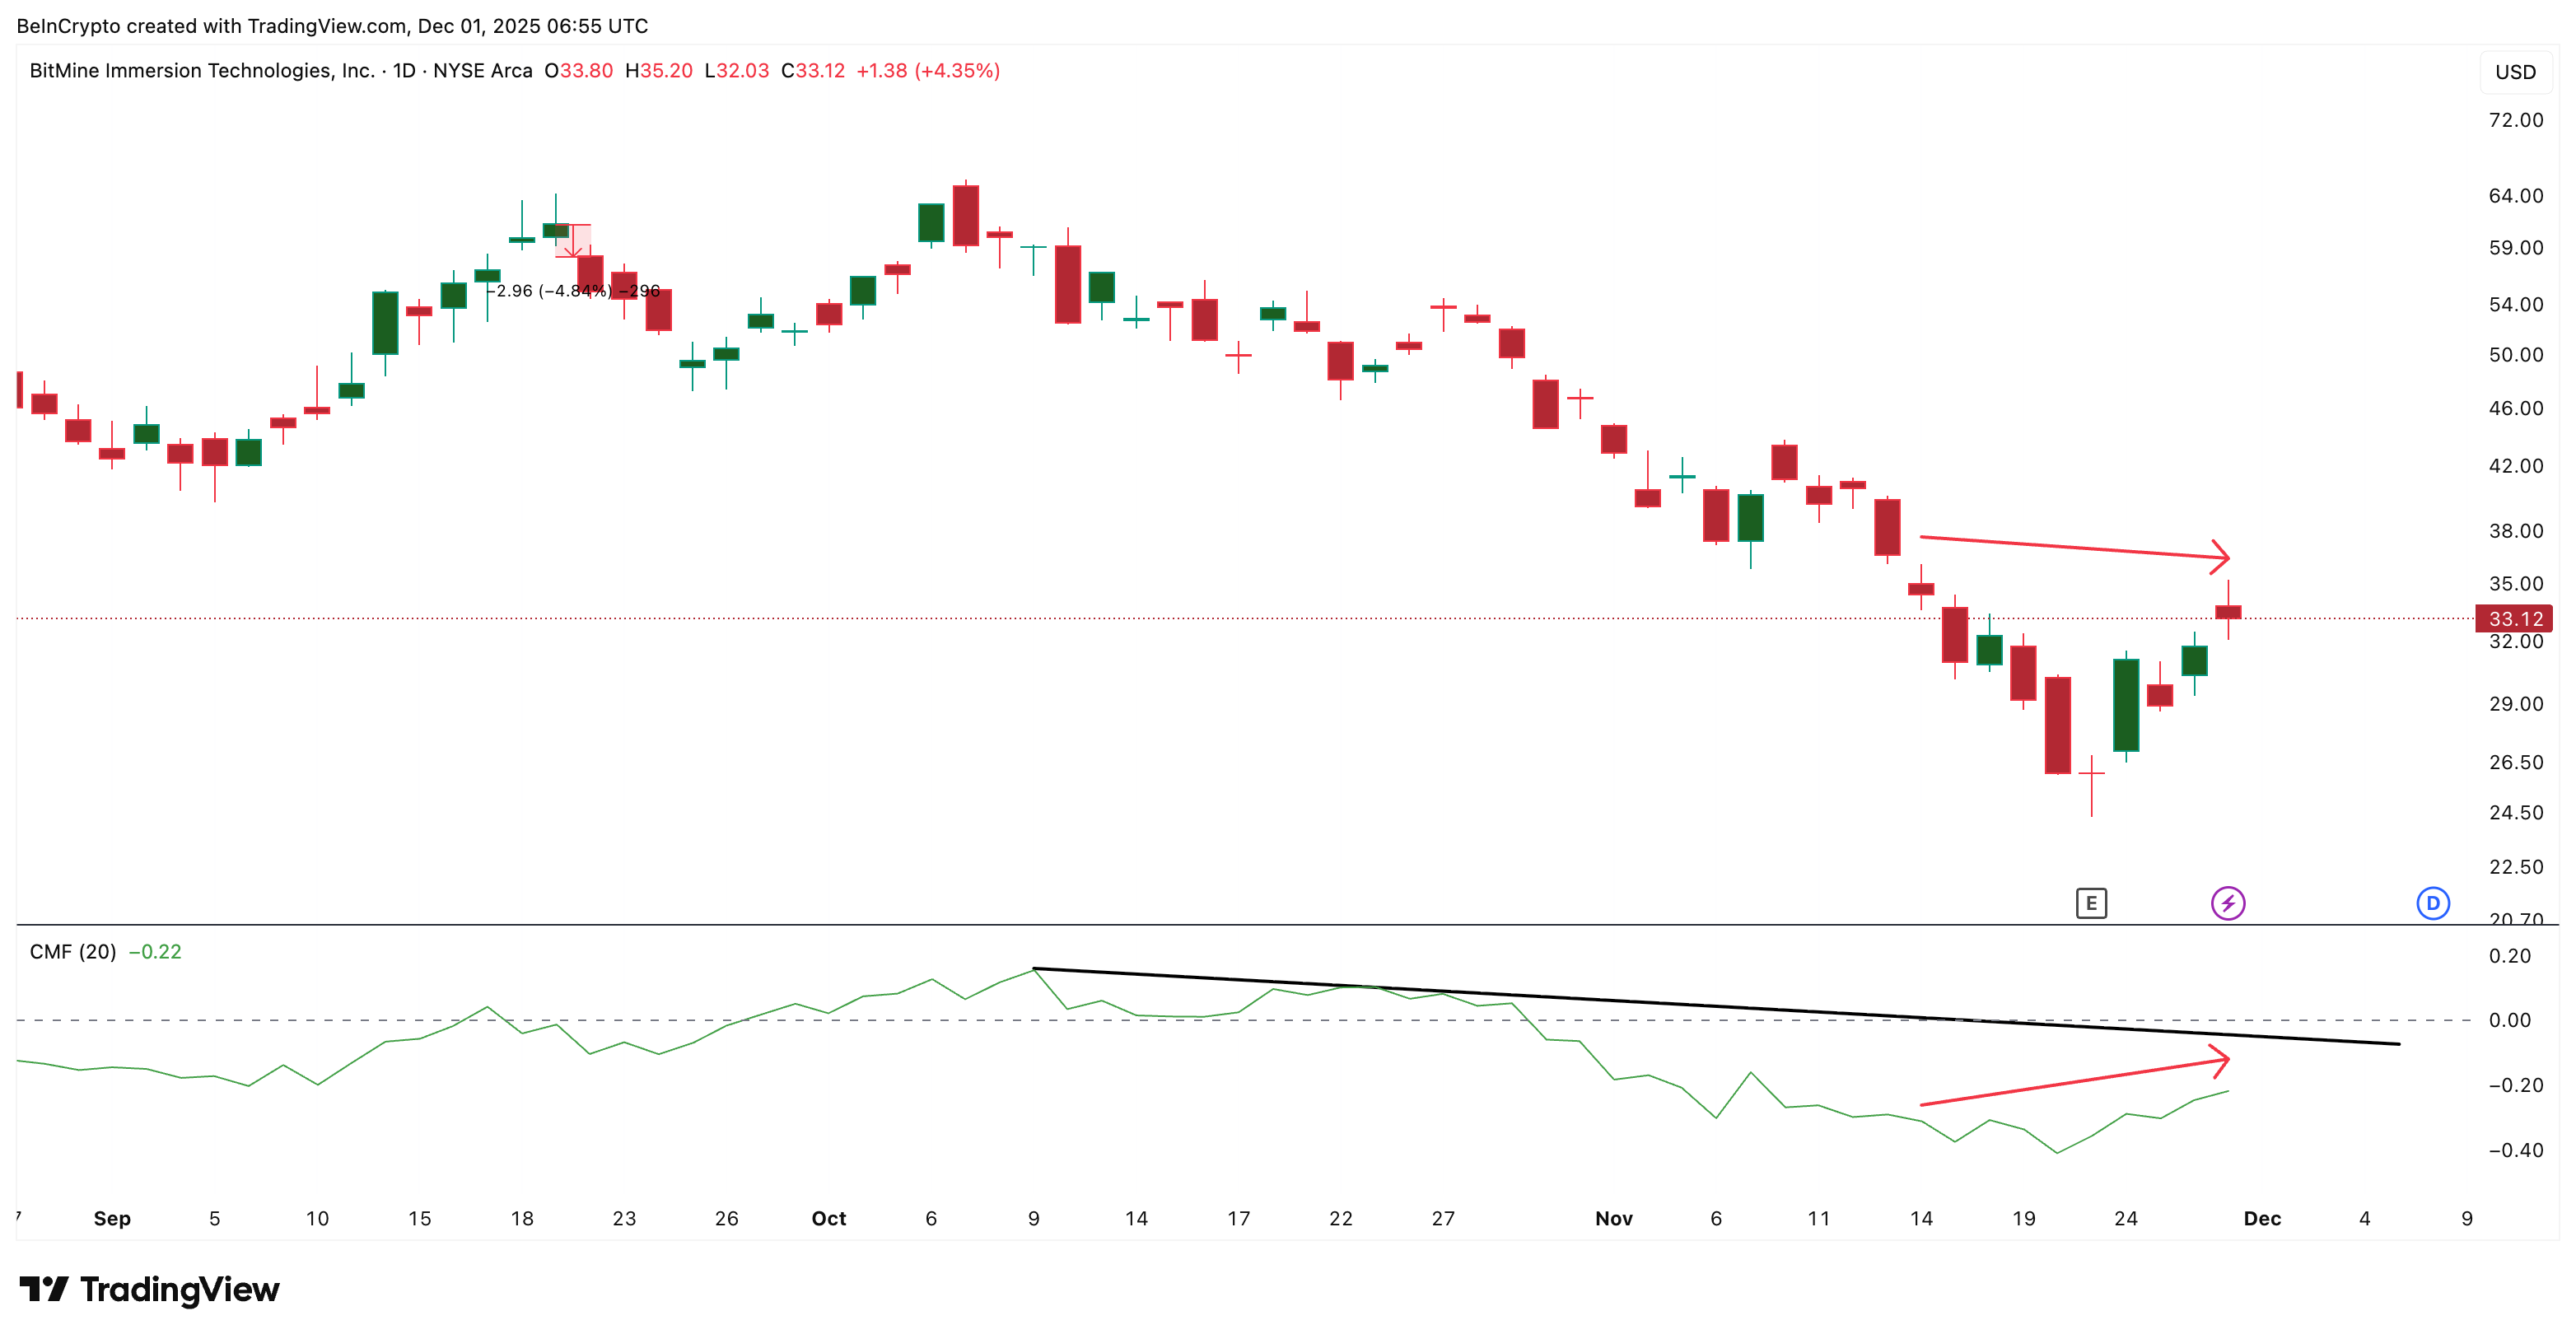This screenshot has height=1339, width=2576.
Task: Click the -0.22 CMF value label
Action: click(x=156, y=952)
